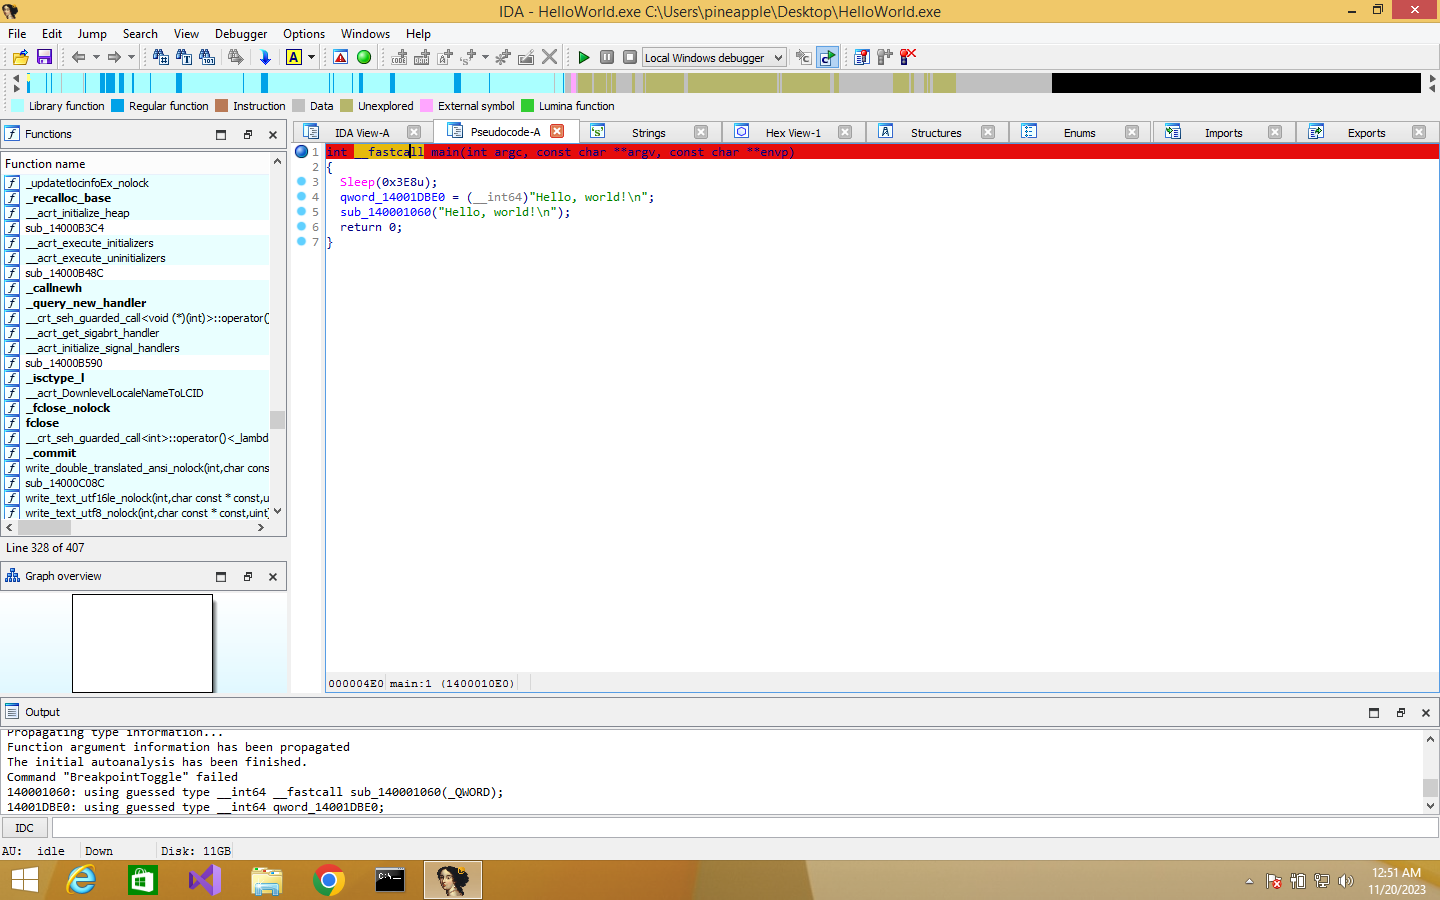Open the breakpoint list icon

pyautogui.click(x=861, y=57)
